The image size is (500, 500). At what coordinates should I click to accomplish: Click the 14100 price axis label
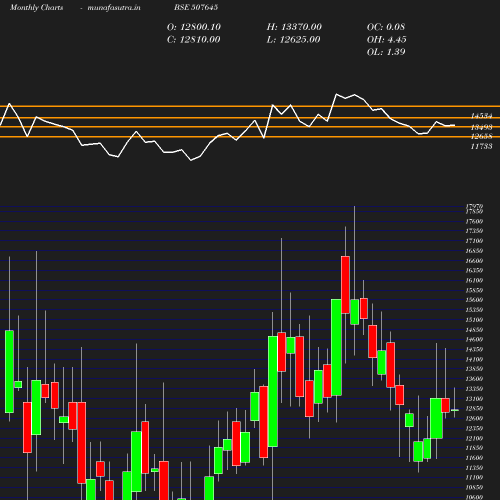(474, 359)
